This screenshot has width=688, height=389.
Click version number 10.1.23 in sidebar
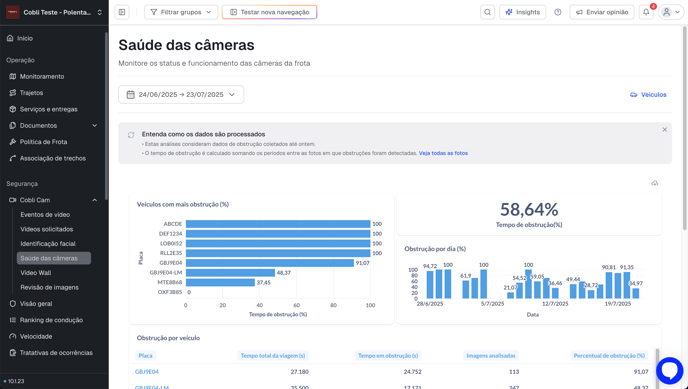click(16, 382)
